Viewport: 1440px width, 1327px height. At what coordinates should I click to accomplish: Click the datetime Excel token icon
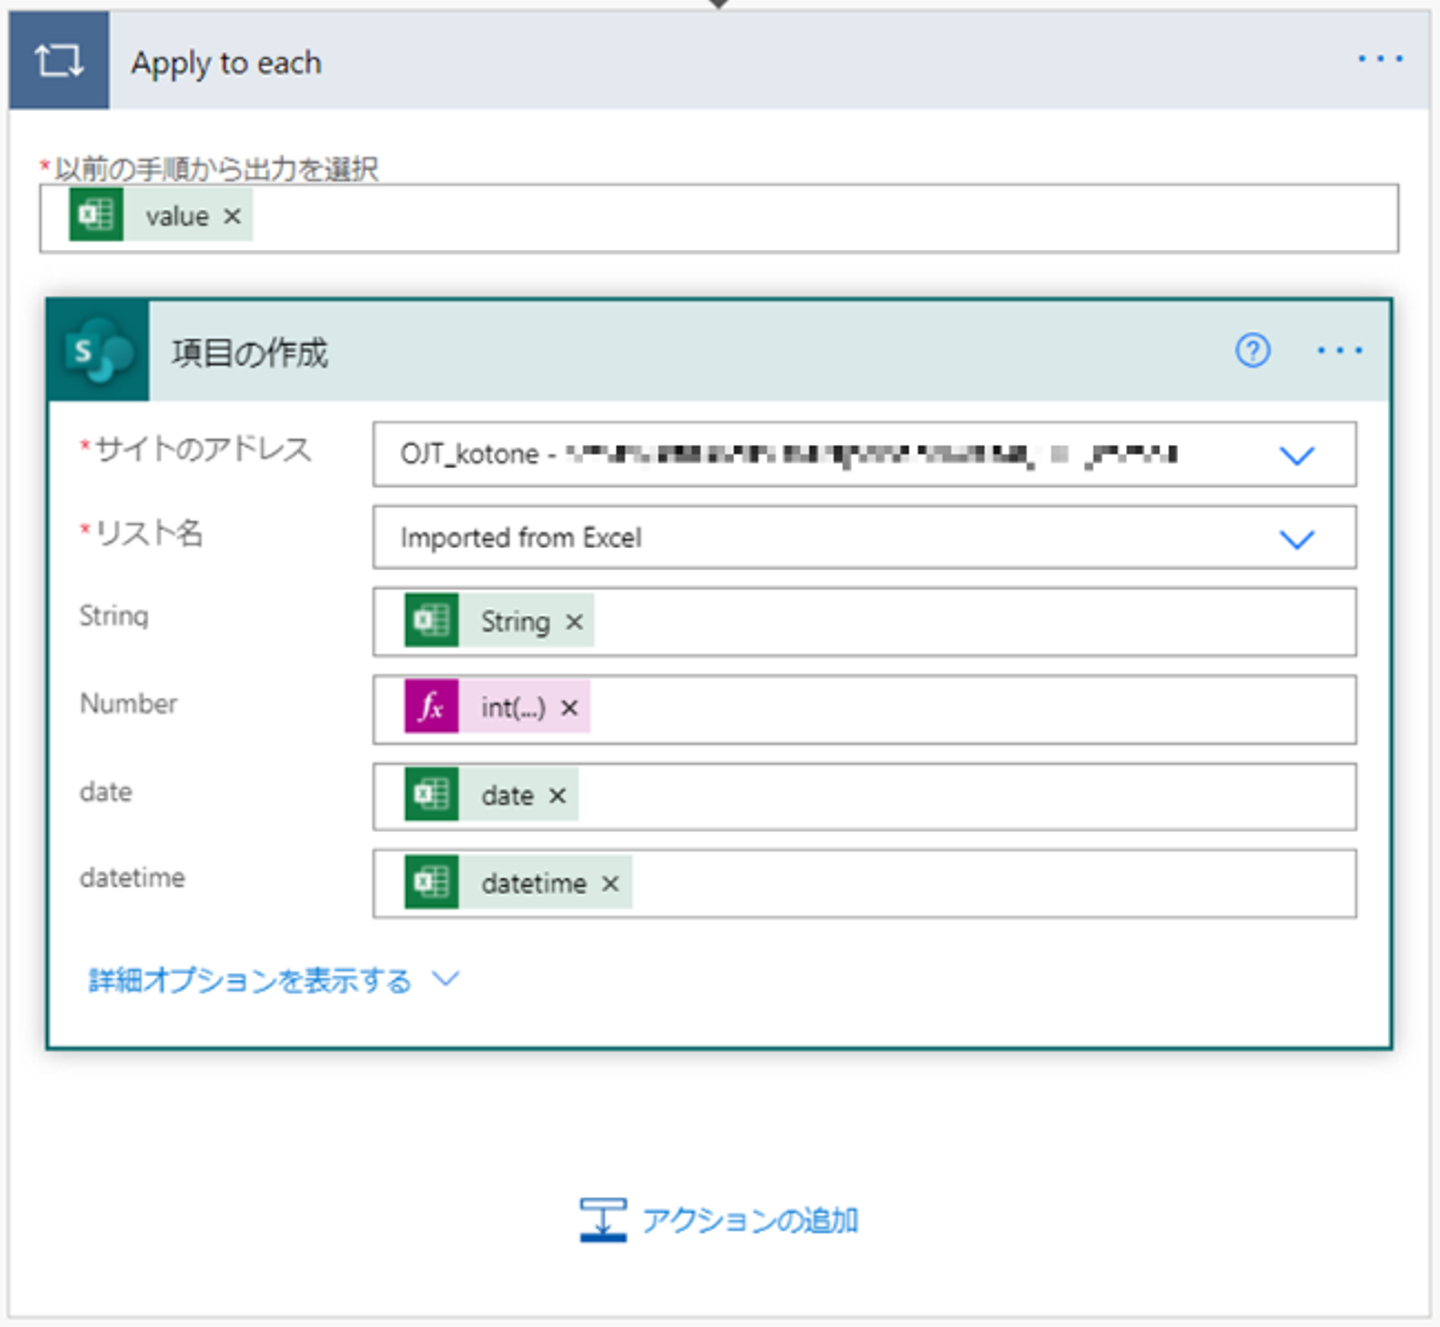coord(432,882)
